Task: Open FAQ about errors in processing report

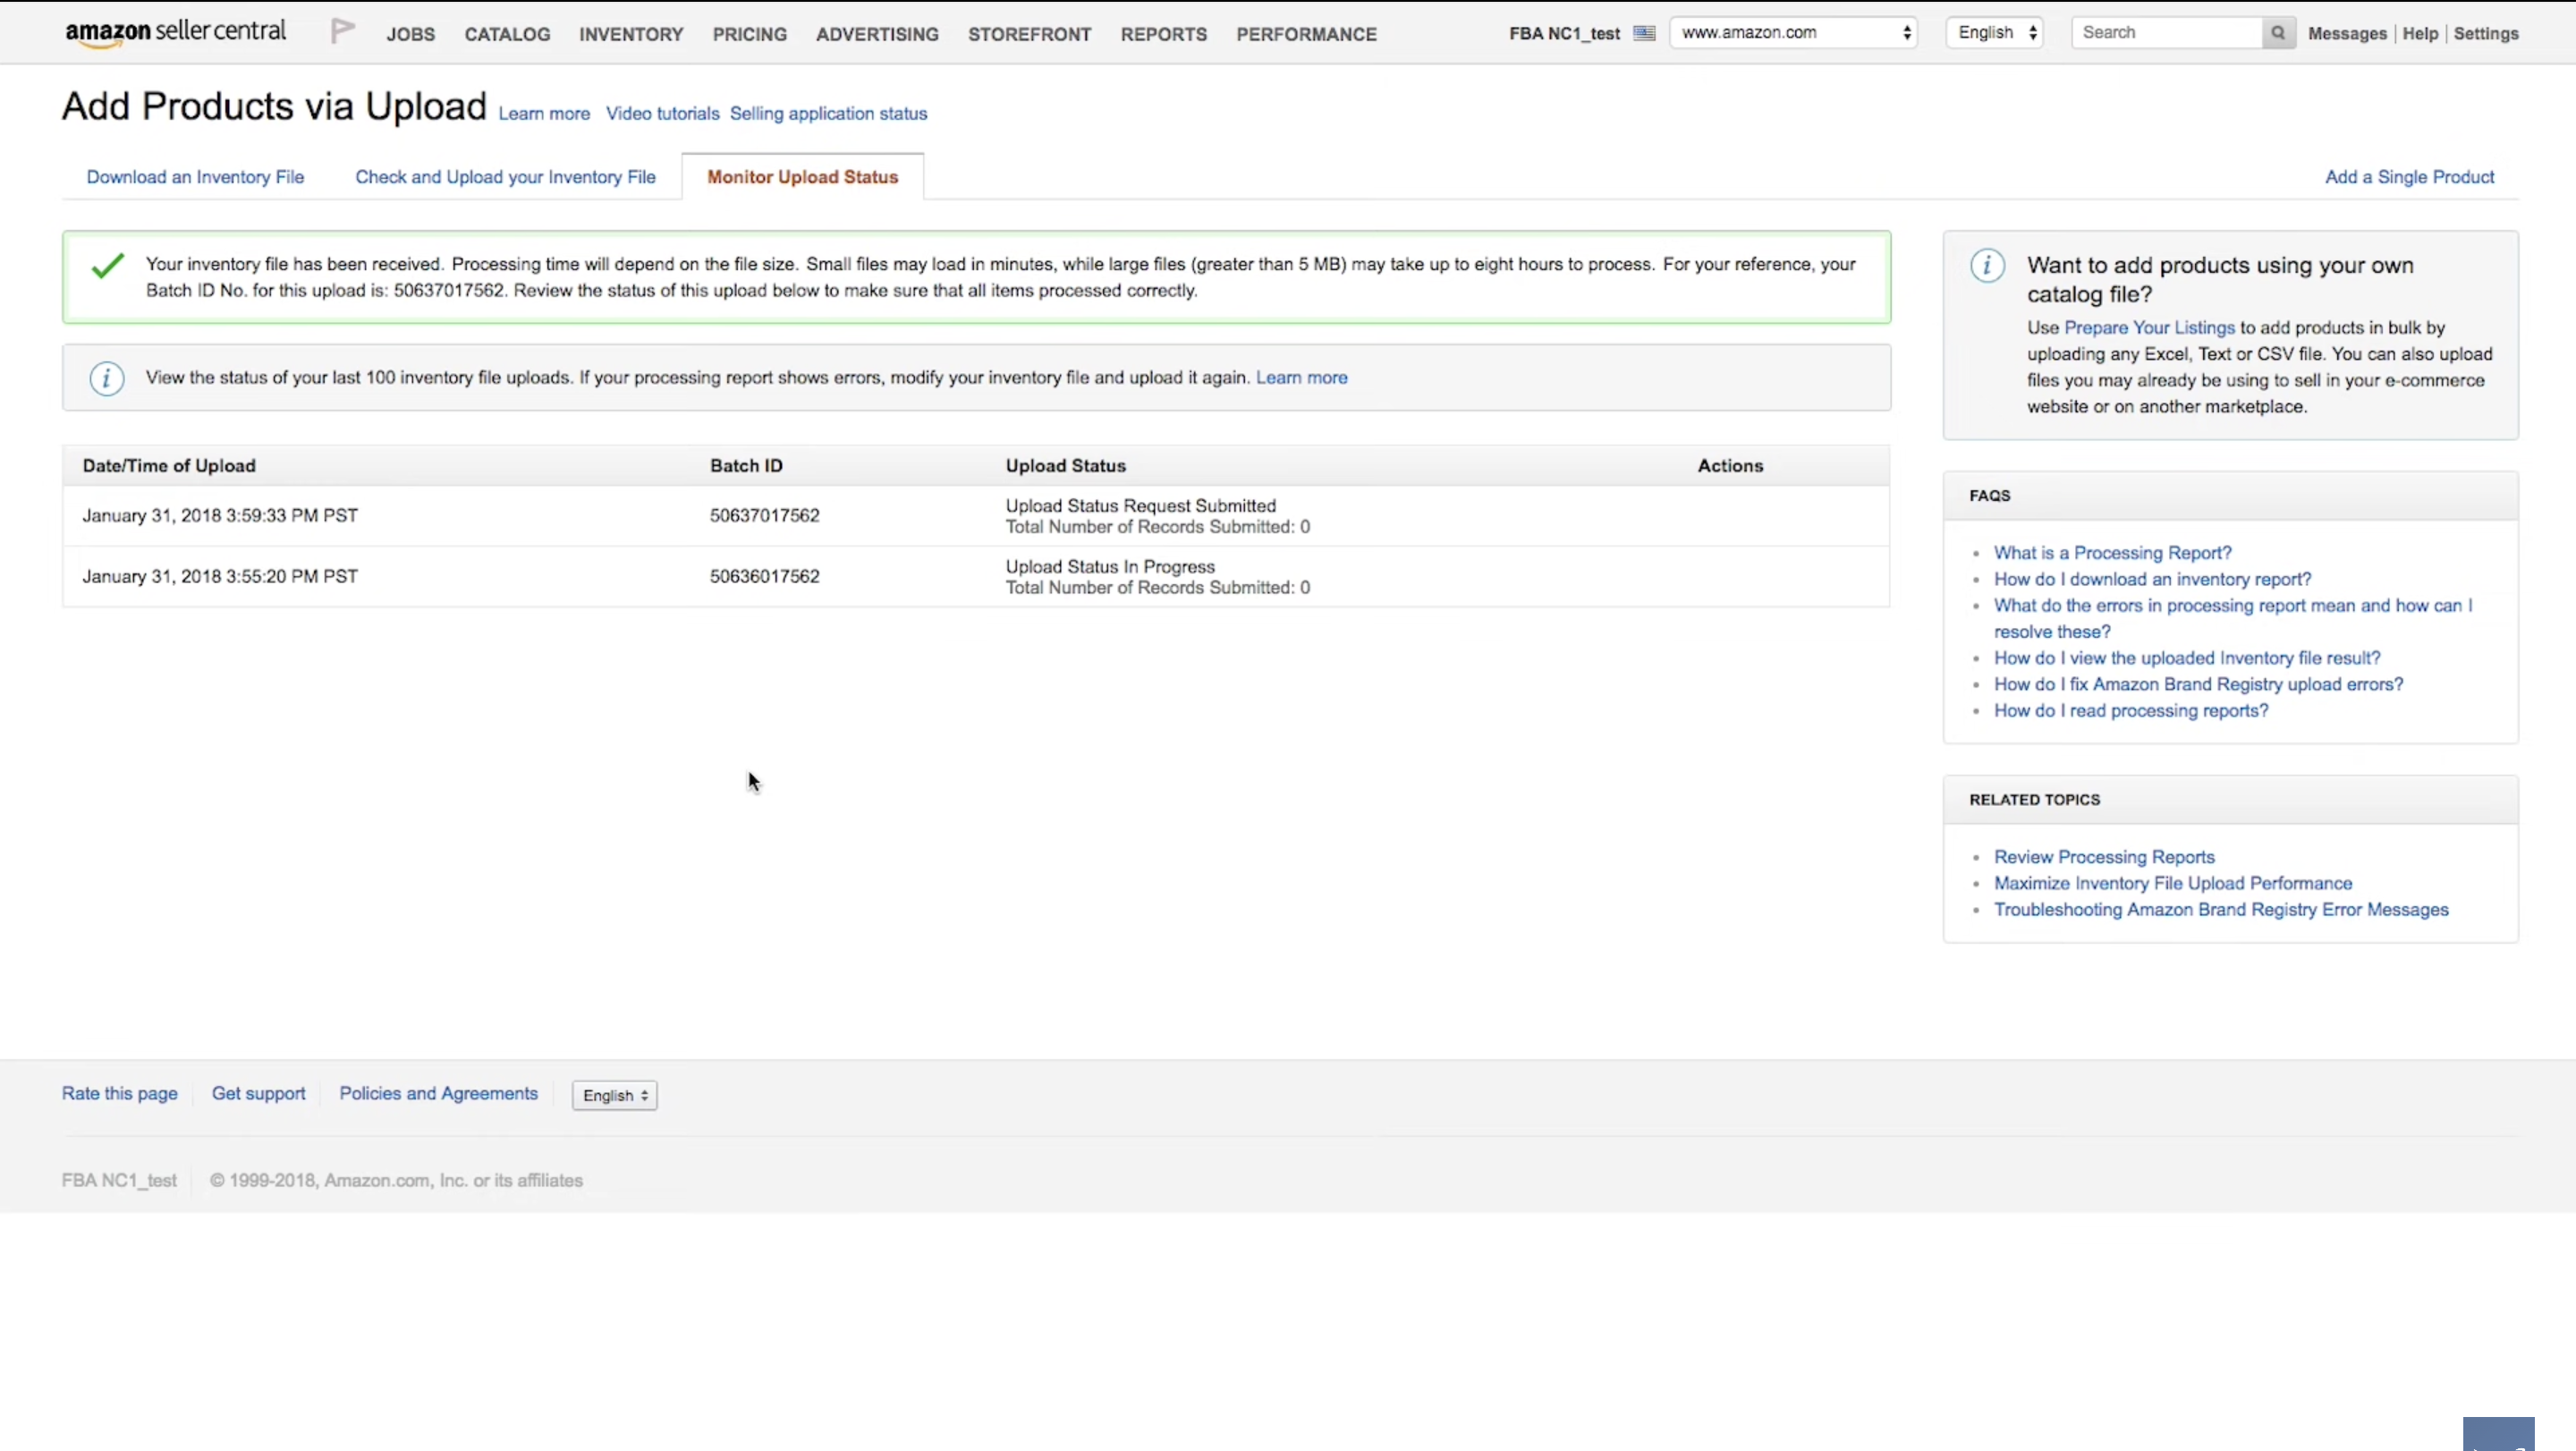Action: (2232, 618)
